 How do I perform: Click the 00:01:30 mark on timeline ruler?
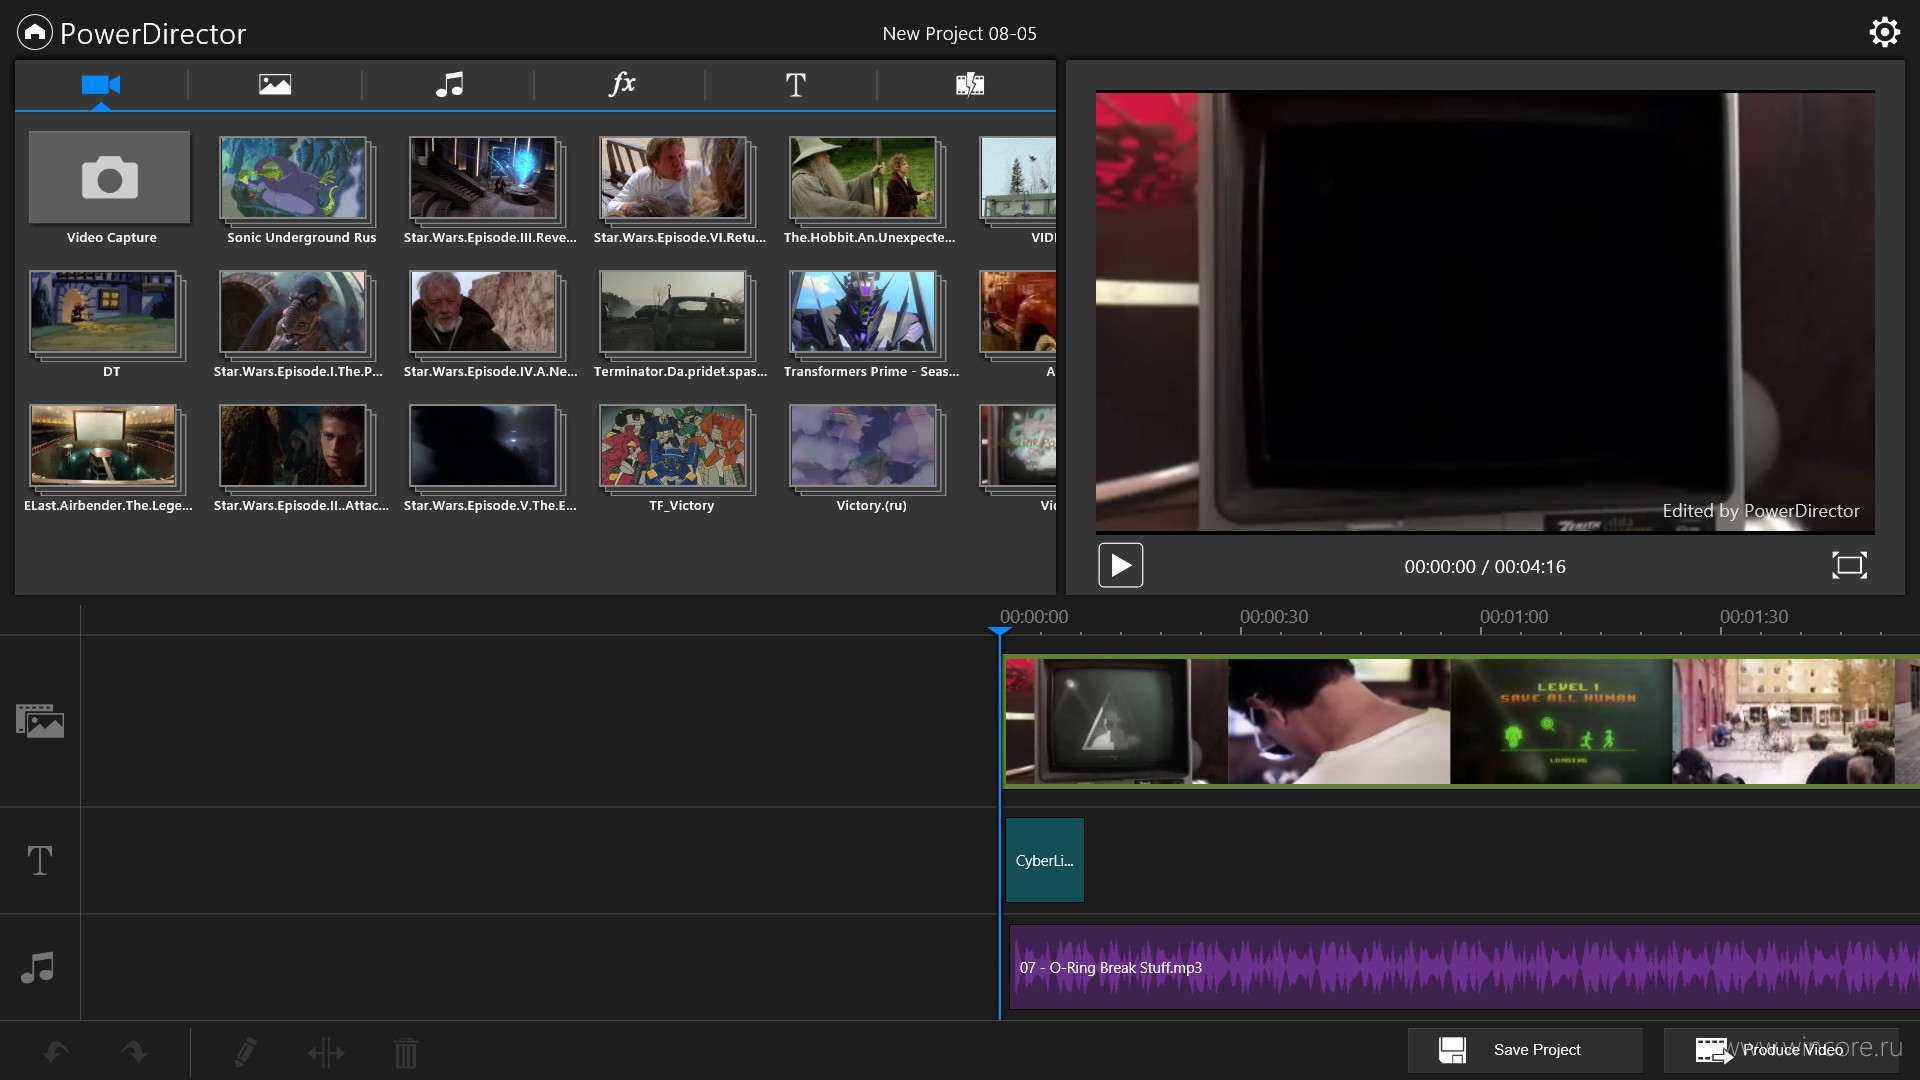pos(1753,617)
